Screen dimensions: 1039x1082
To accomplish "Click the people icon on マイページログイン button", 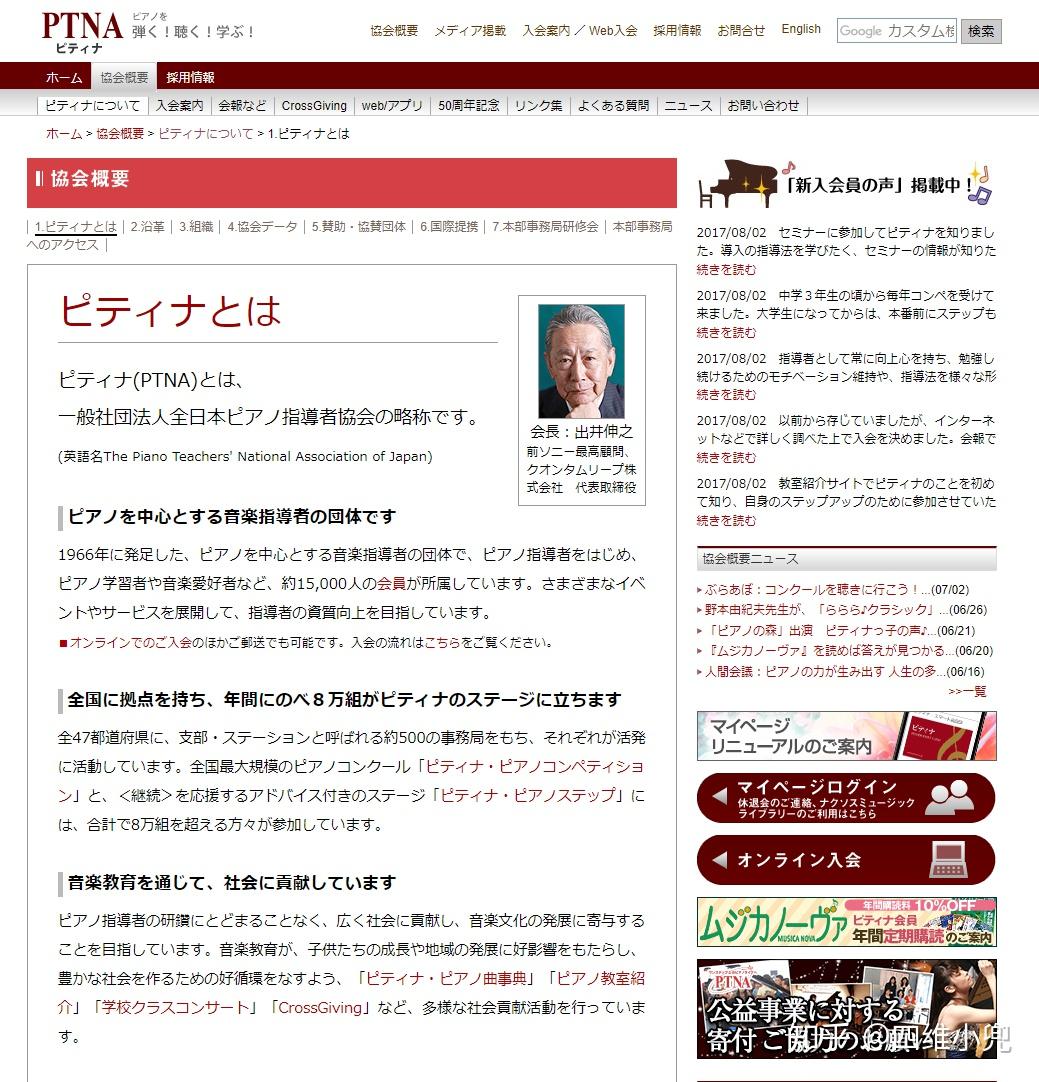I will tap(949, 797).
